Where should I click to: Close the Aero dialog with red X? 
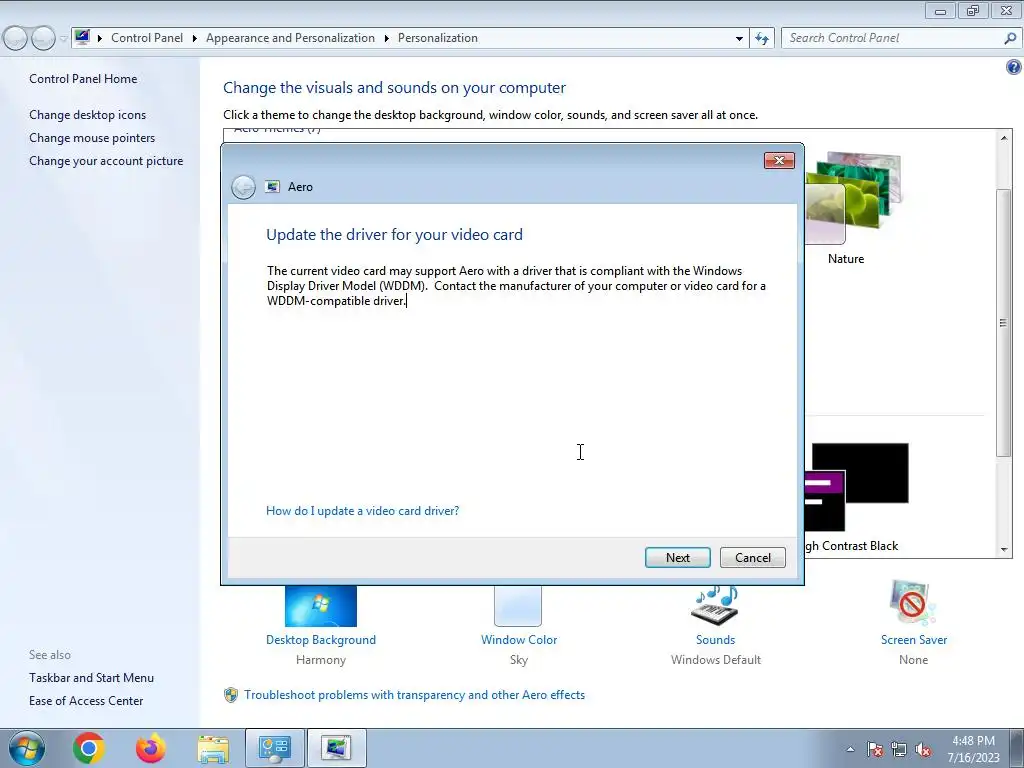pos(779,161)
